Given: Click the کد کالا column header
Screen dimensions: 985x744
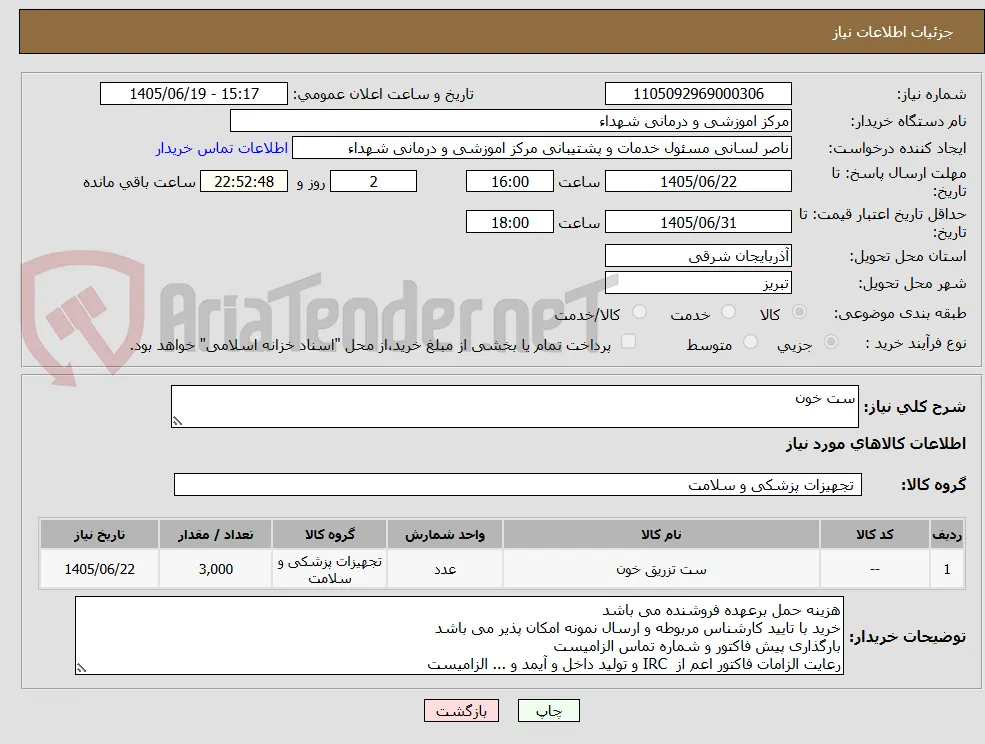Looking at the screenshot, I should [874, 534].
